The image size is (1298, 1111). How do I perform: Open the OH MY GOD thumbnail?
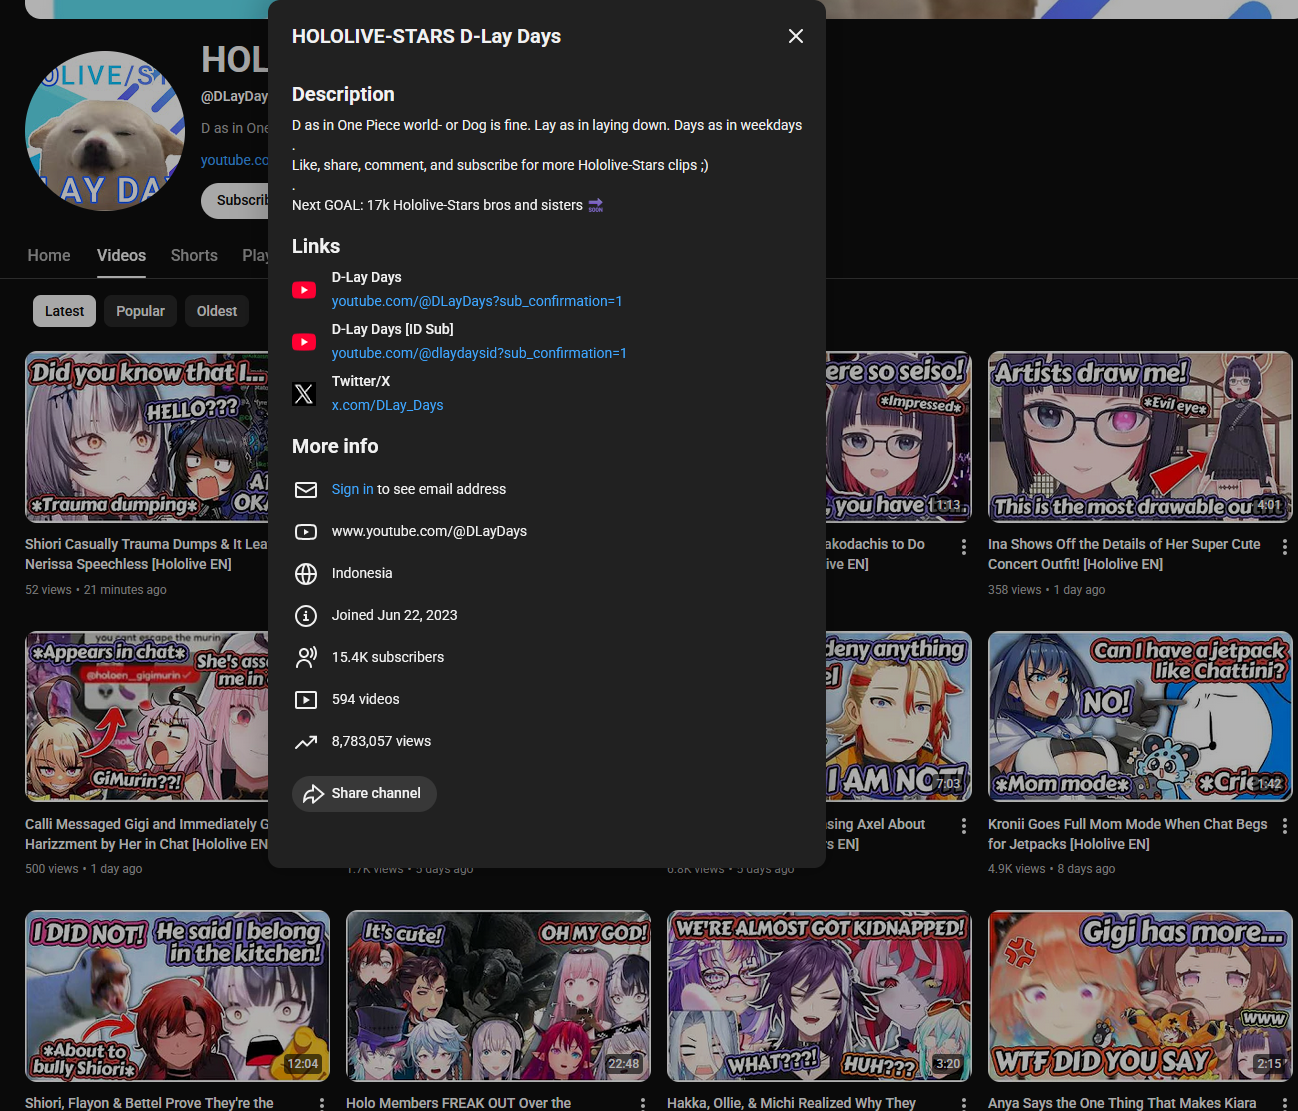tap(498, 996)
